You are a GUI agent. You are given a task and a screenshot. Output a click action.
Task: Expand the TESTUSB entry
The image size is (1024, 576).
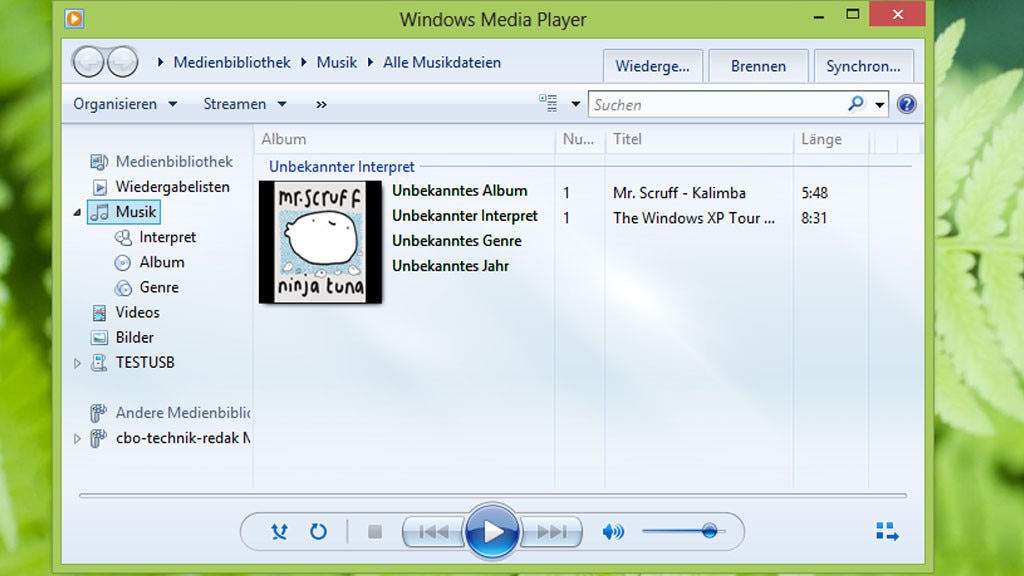tap(78, 362)
